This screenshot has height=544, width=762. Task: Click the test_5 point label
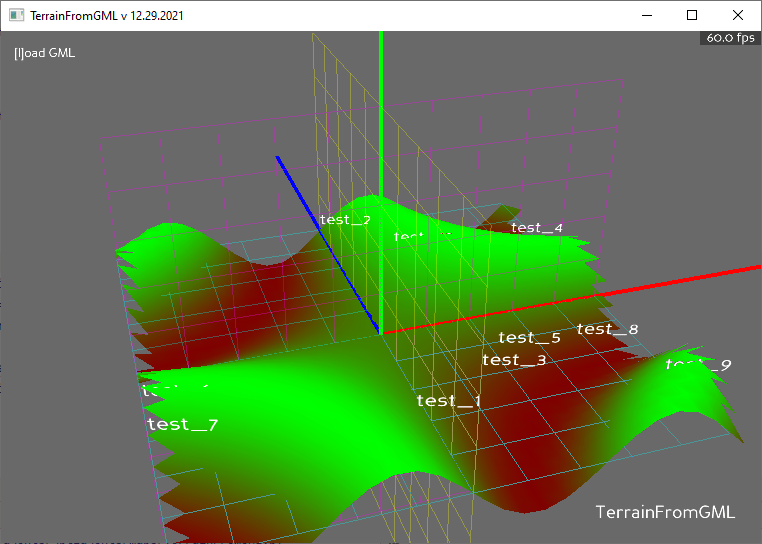point(529,338)
